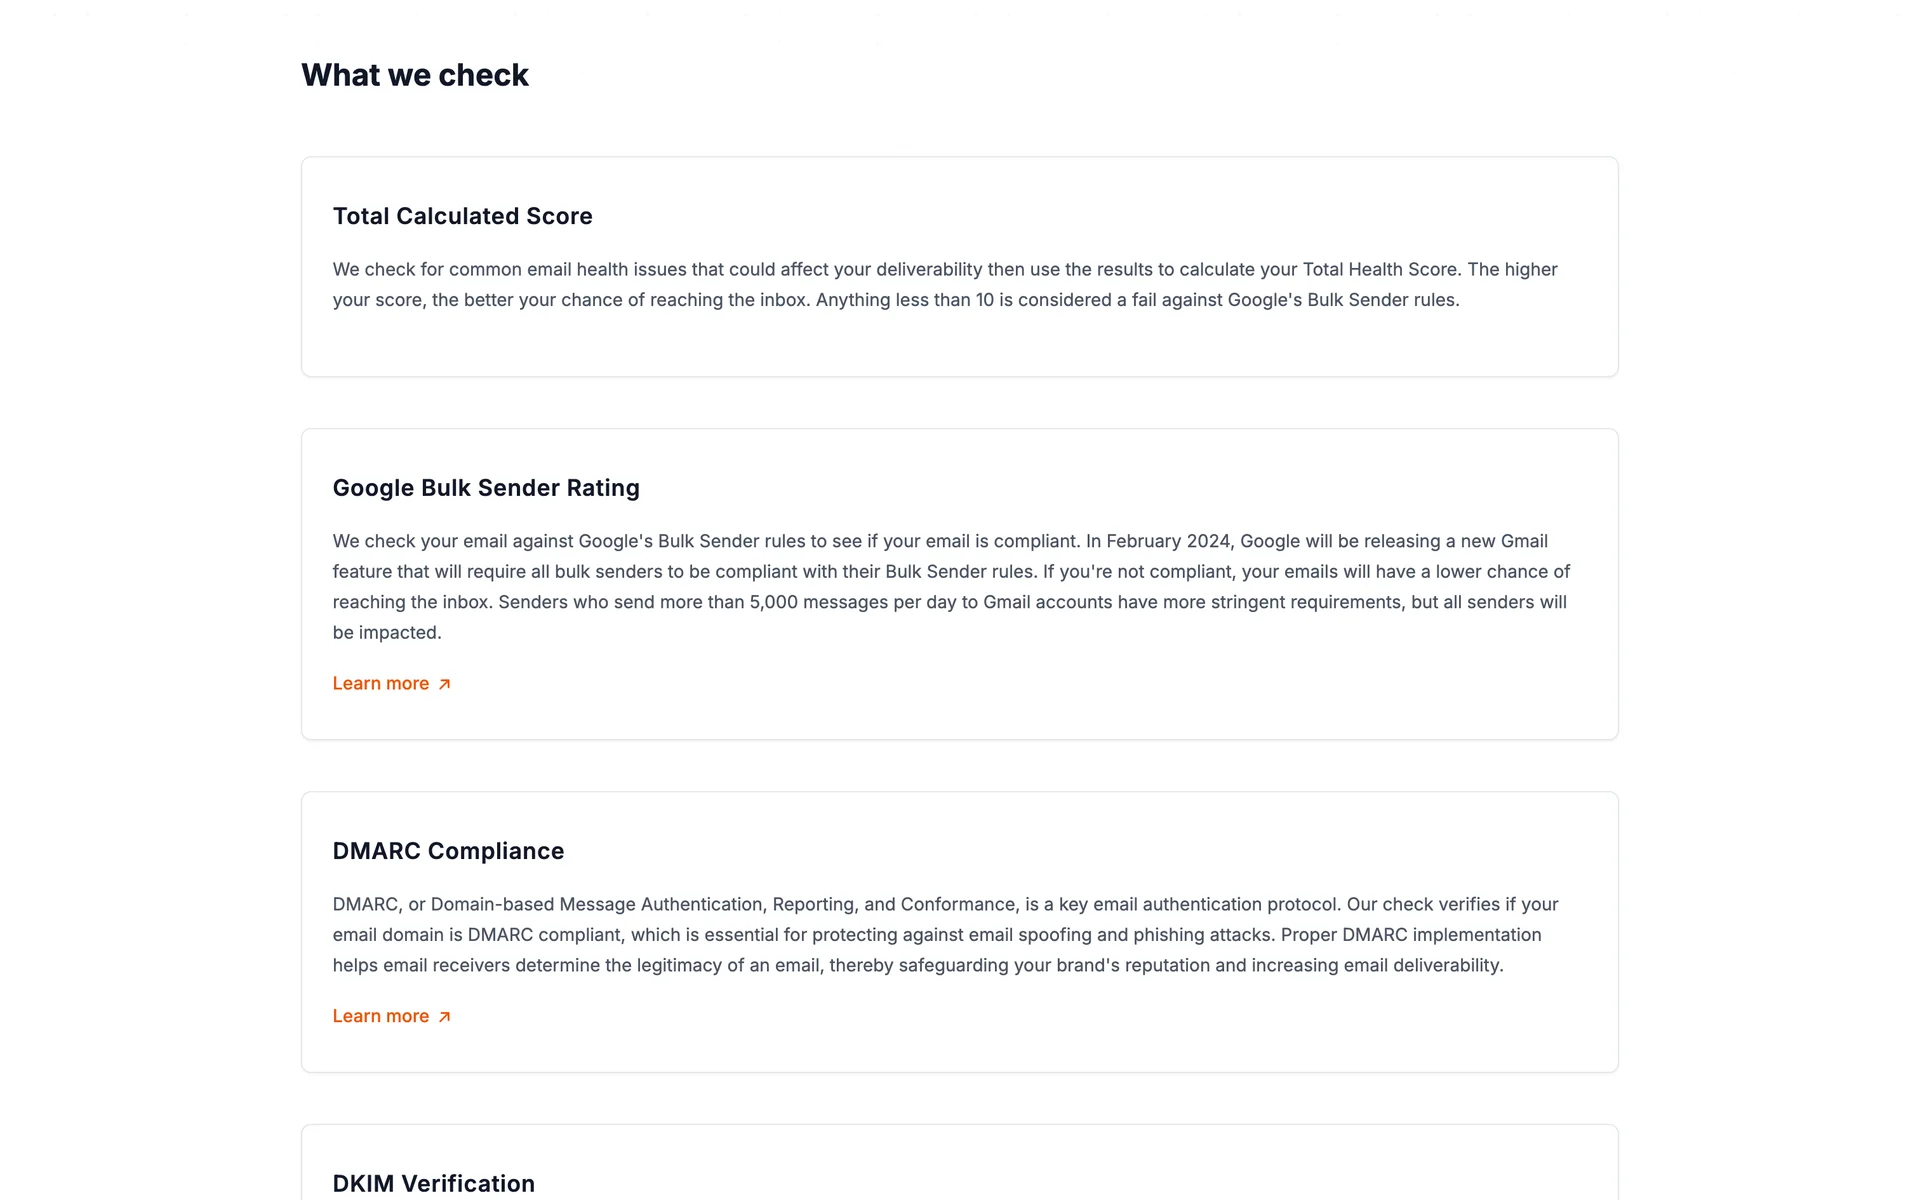1920x1200 pixels.
Task: Click the Total Calculated Score heading
Action: 462,216
